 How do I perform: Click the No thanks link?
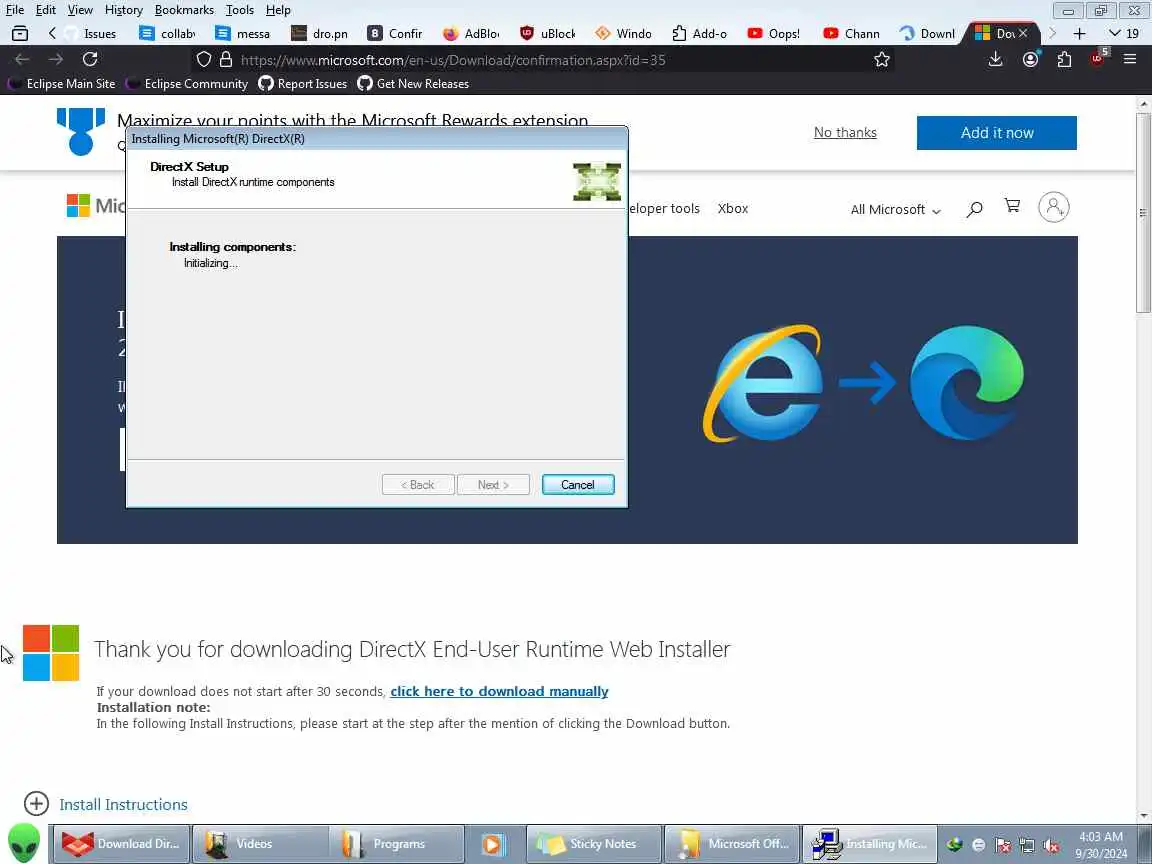845,132
